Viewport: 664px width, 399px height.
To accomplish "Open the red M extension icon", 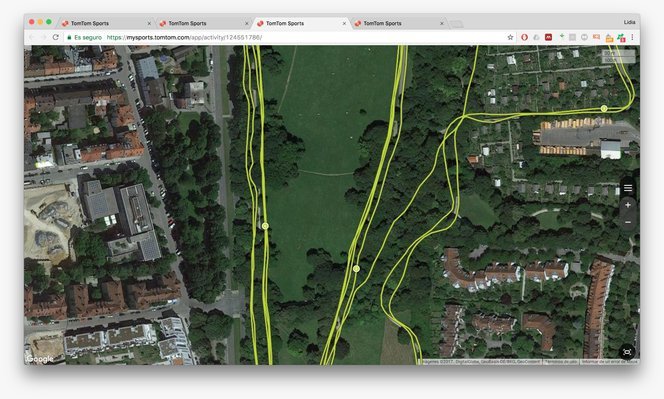I will pyautogui.click(x=548, y=37).
